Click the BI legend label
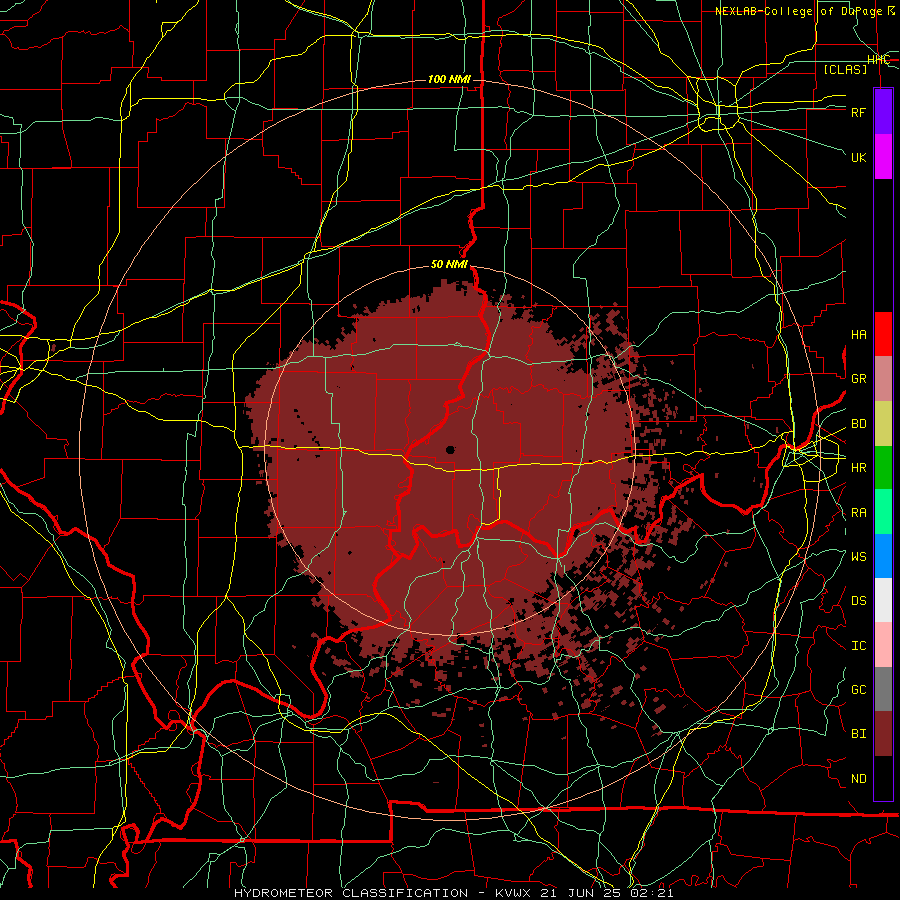Screen dimensions: 900x900 point(858,734)
